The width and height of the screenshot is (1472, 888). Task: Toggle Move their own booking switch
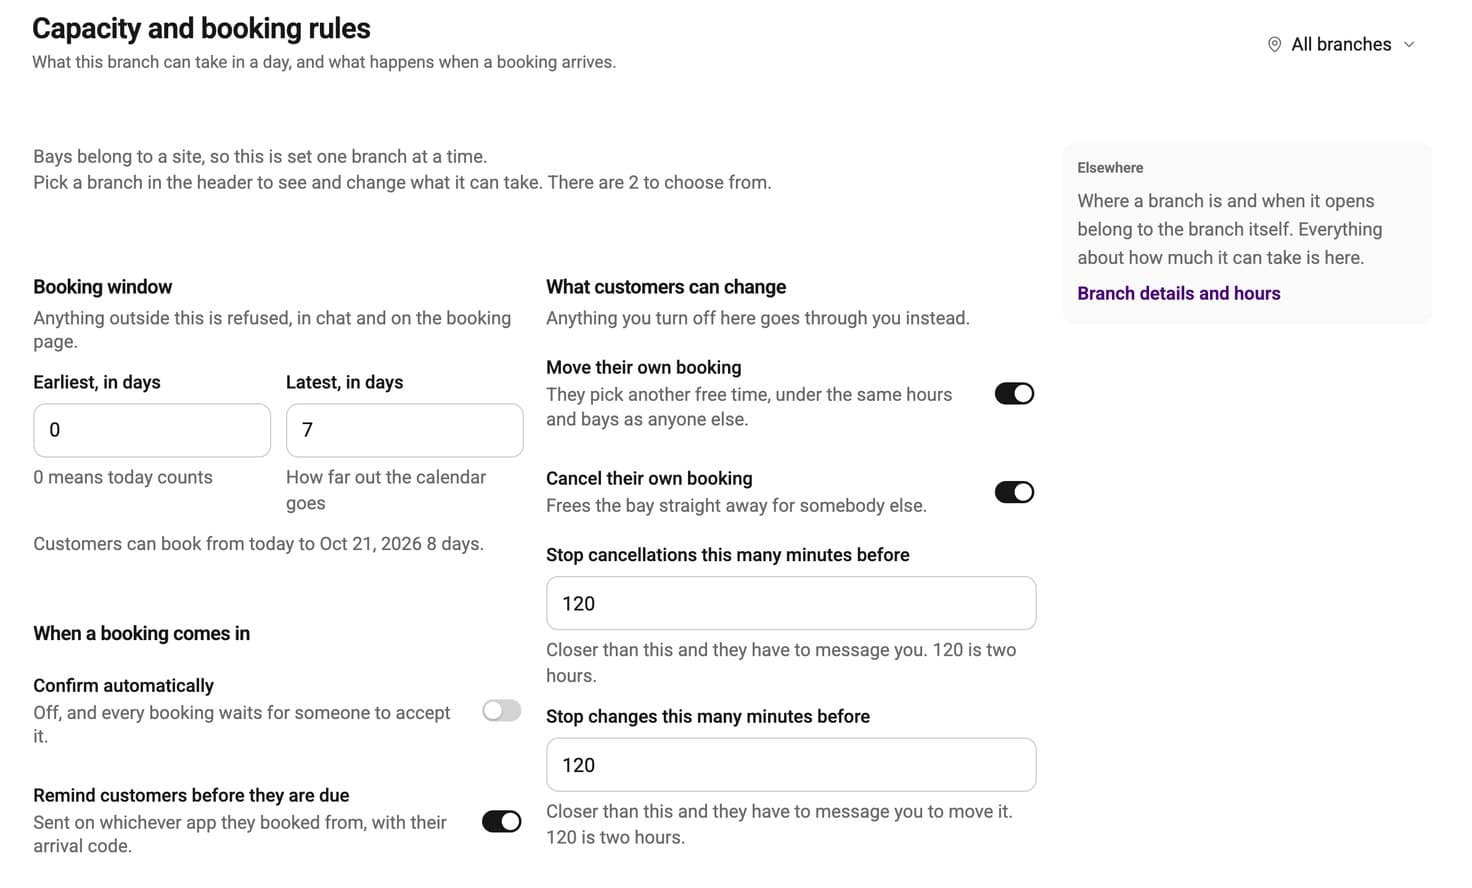coord(1014,394)
